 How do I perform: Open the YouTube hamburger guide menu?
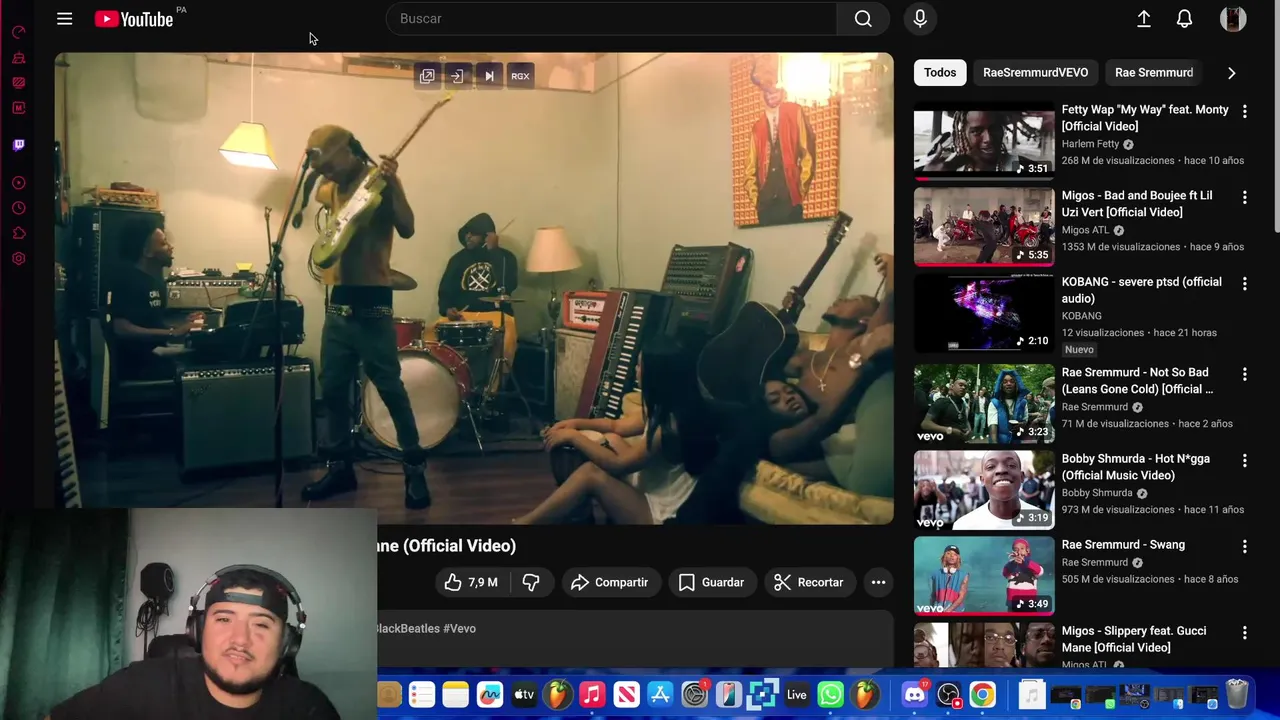64,19
